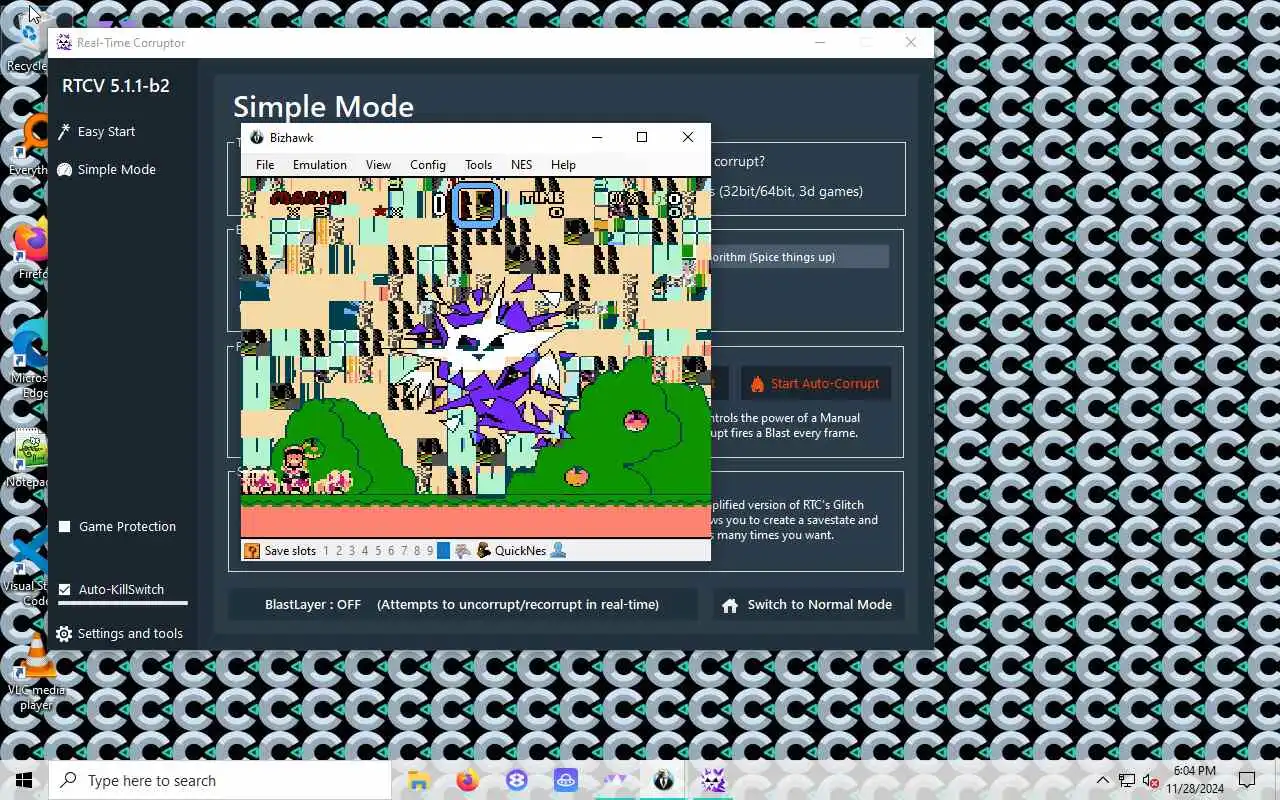This screenshot has height=800, width=1280.
Task: Click the gray status icon before QuickNes
Action: pos(463,550)
